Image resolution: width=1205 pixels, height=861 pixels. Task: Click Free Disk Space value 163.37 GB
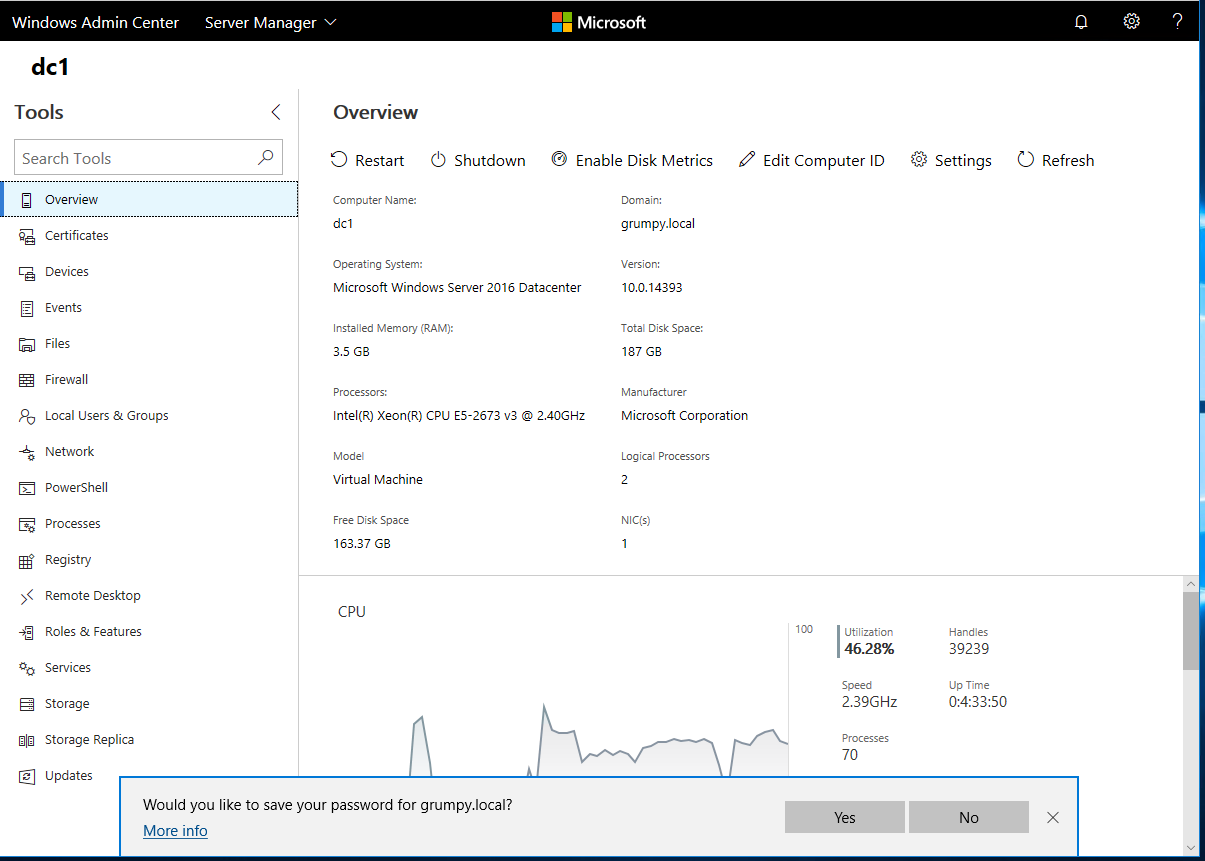tap(362, 544)
